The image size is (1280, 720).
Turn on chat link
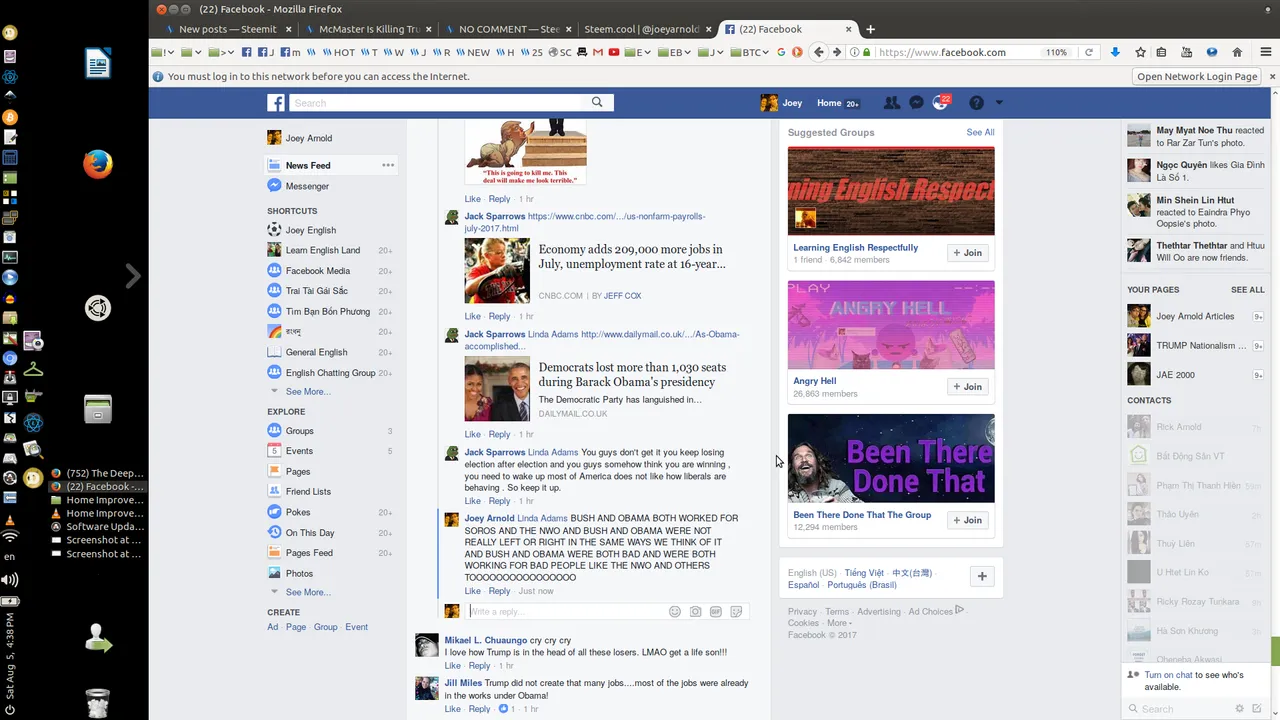point(1168,675)
